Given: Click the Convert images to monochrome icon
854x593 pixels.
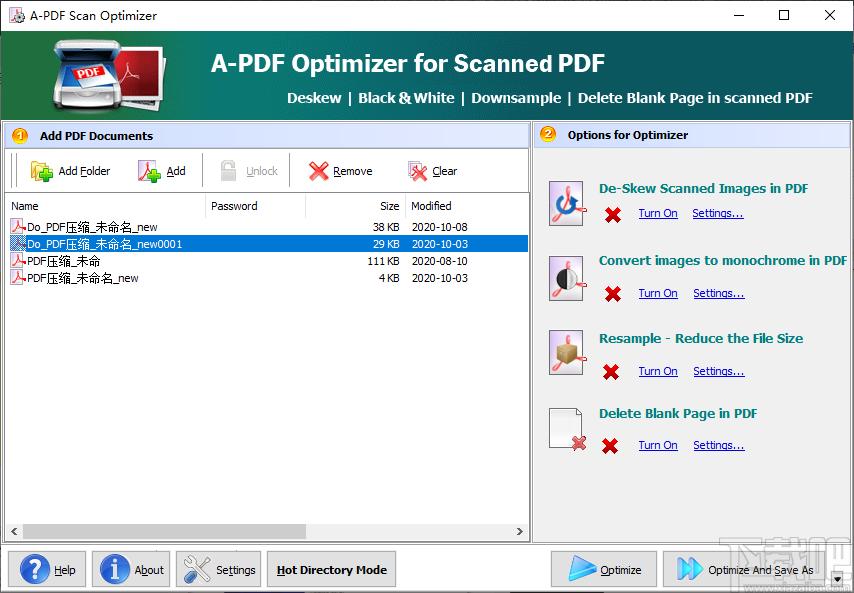Looking at the screenshot, I should point(566,279).
